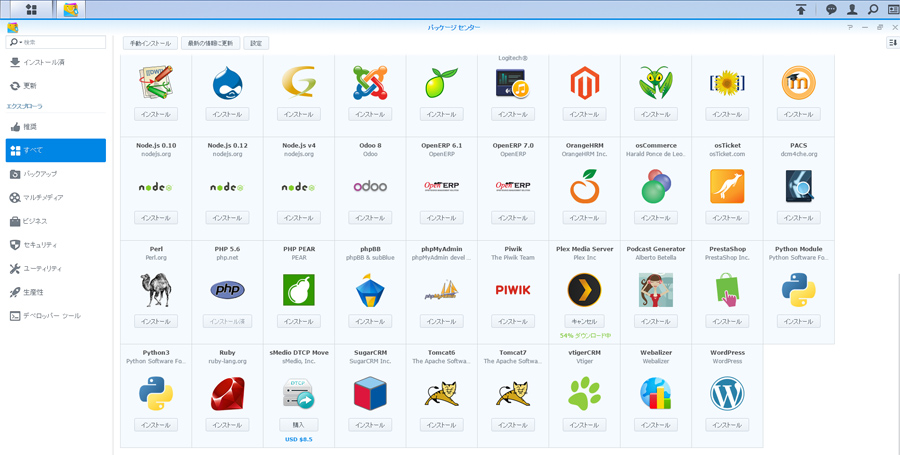Viewport: 900px width, 455px height.
Task: Select the Magento package icon
Action: tap(584, 83)
